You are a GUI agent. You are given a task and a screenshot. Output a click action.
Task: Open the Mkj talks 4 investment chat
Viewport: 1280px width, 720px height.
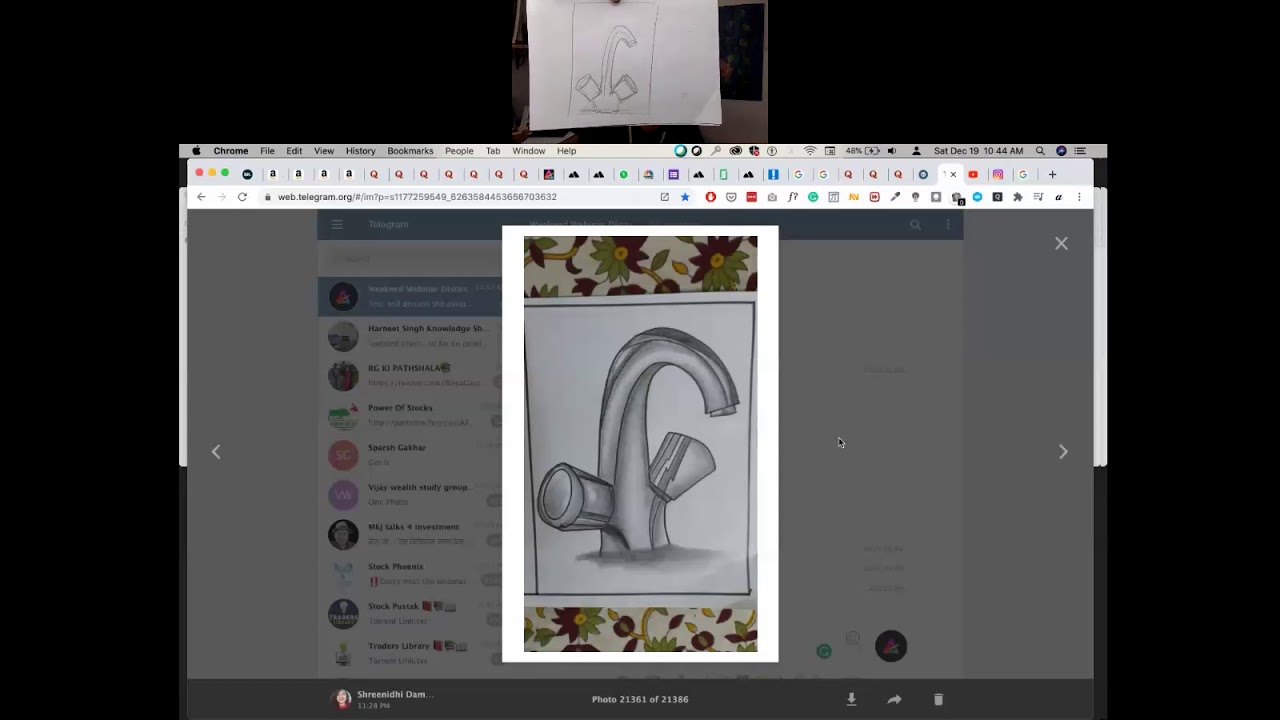coord(410,534)
